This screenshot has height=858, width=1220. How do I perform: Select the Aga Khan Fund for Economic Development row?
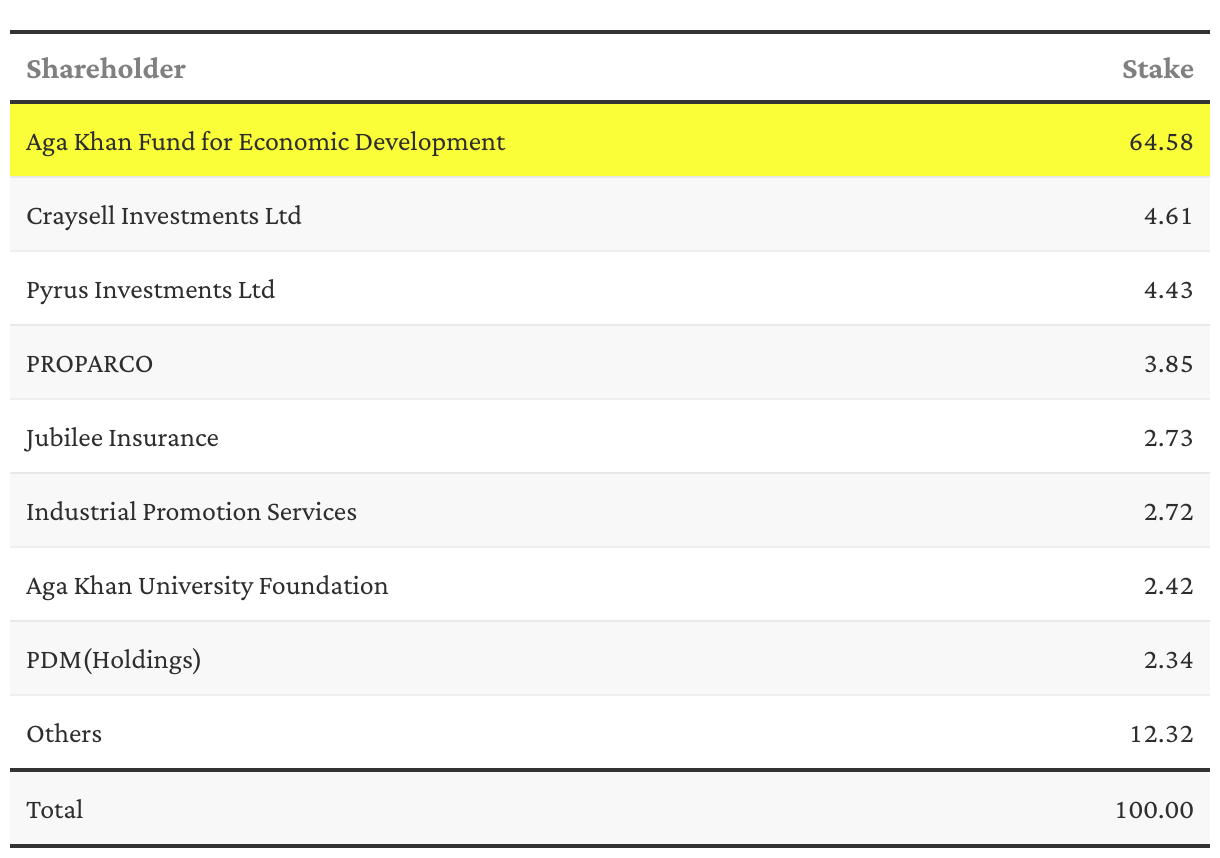click(x=610, y=141)
